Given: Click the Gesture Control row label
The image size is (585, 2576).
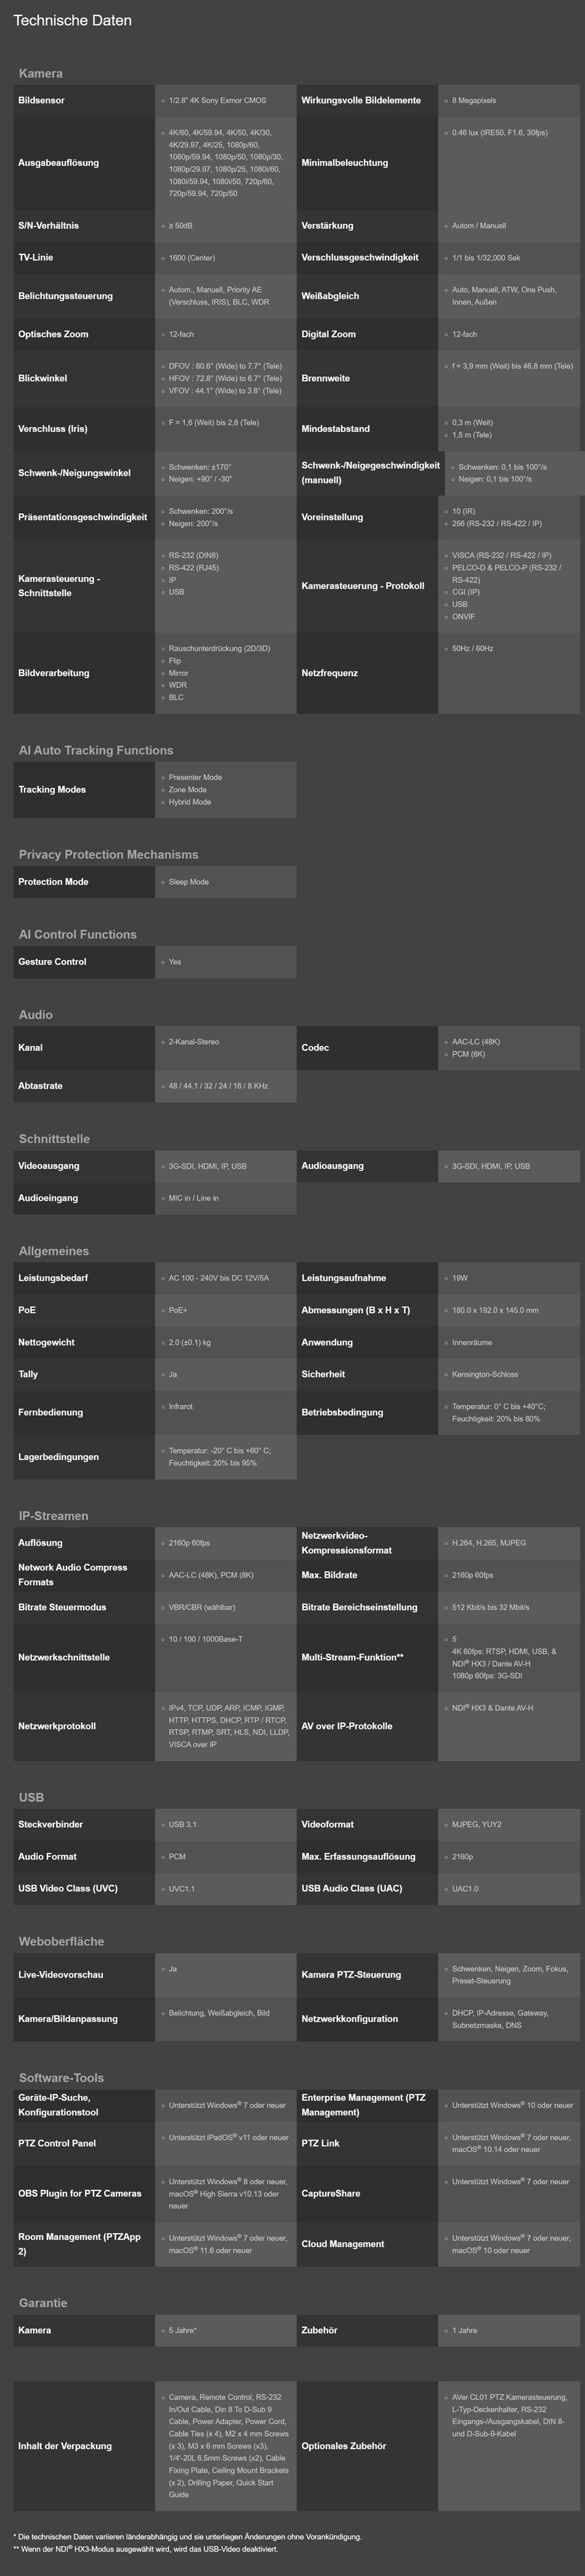Looking at the screenshot, I should click(x=52, y=962).
